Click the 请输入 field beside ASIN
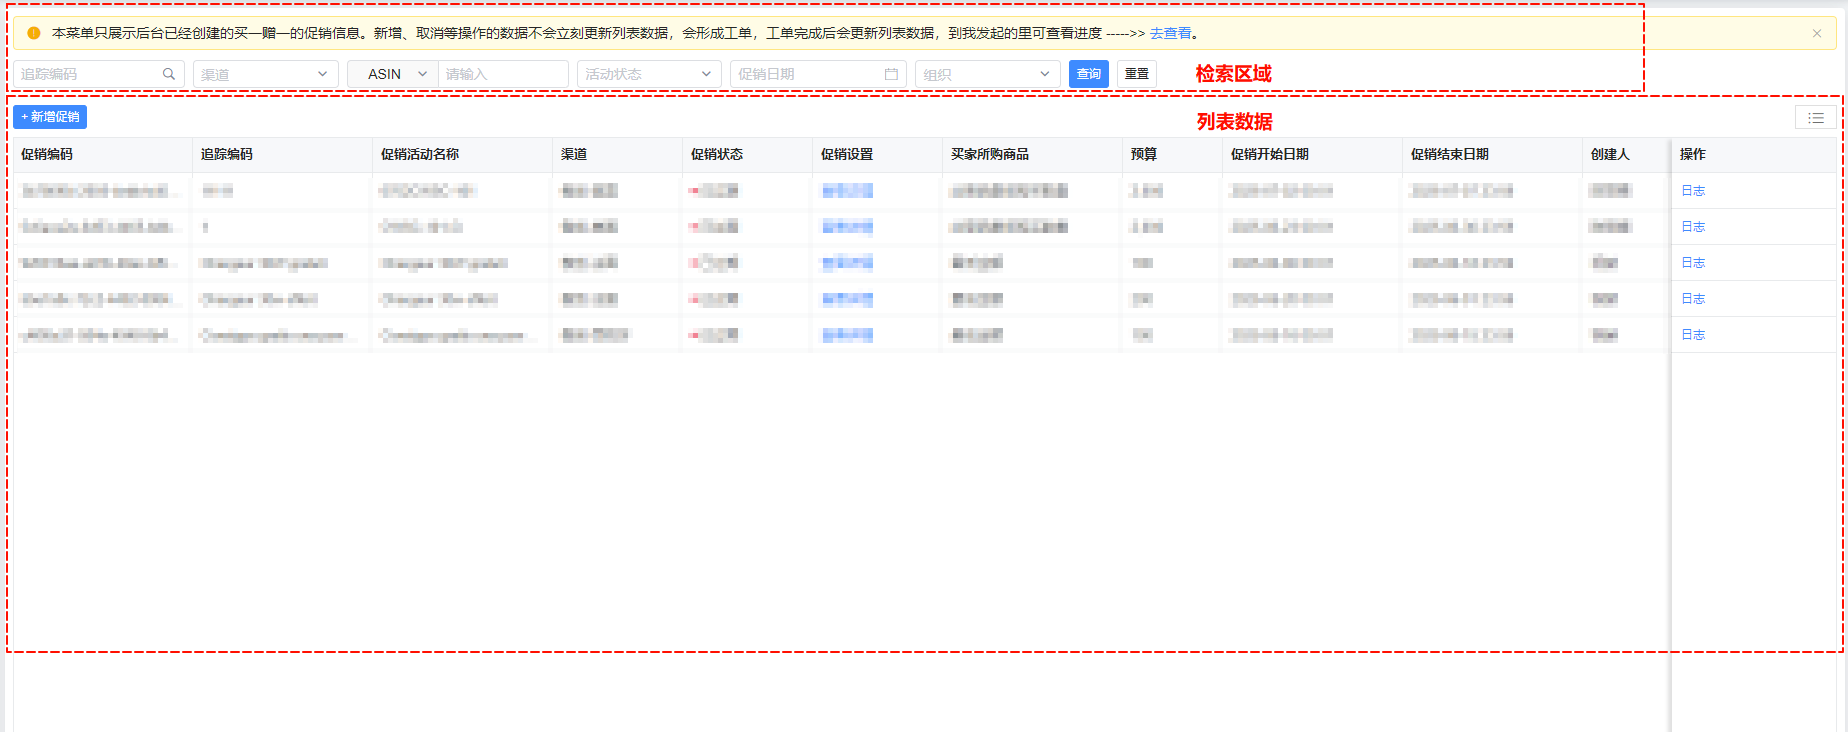This screenshot has height=732, width=1848. point(502,74)
